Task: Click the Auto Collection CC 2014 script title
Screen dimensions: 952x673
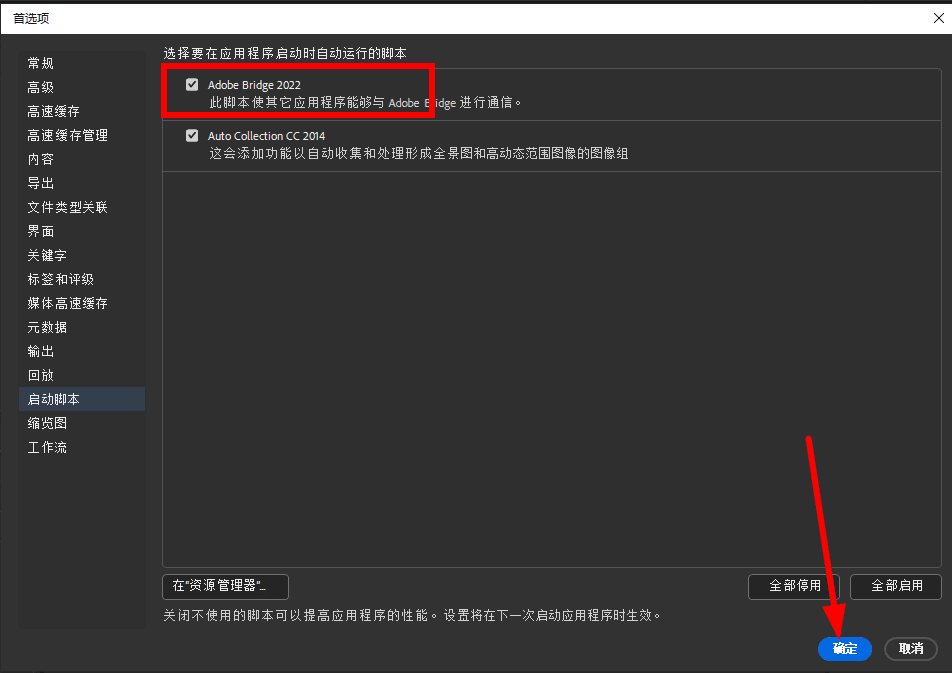Action: point(267,136)
